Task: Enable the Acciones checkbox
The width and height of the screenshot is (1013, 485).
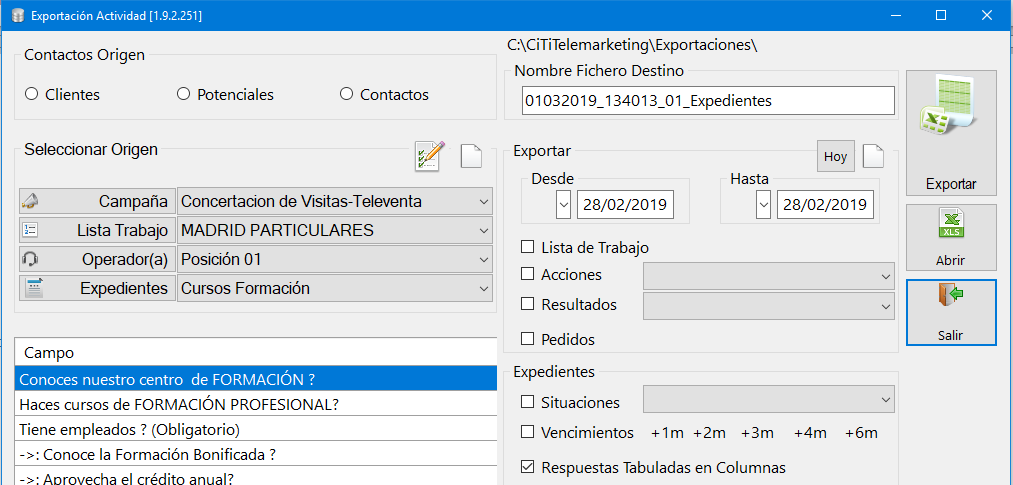Action: click(x=528, y=274)
